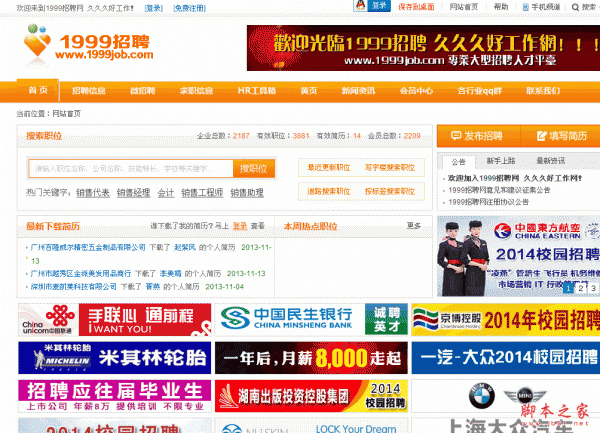Image resolution: width=600 pixels, height=433 pixels.
Task: Open the 黄页 navigation item
Action: point(308,91)
